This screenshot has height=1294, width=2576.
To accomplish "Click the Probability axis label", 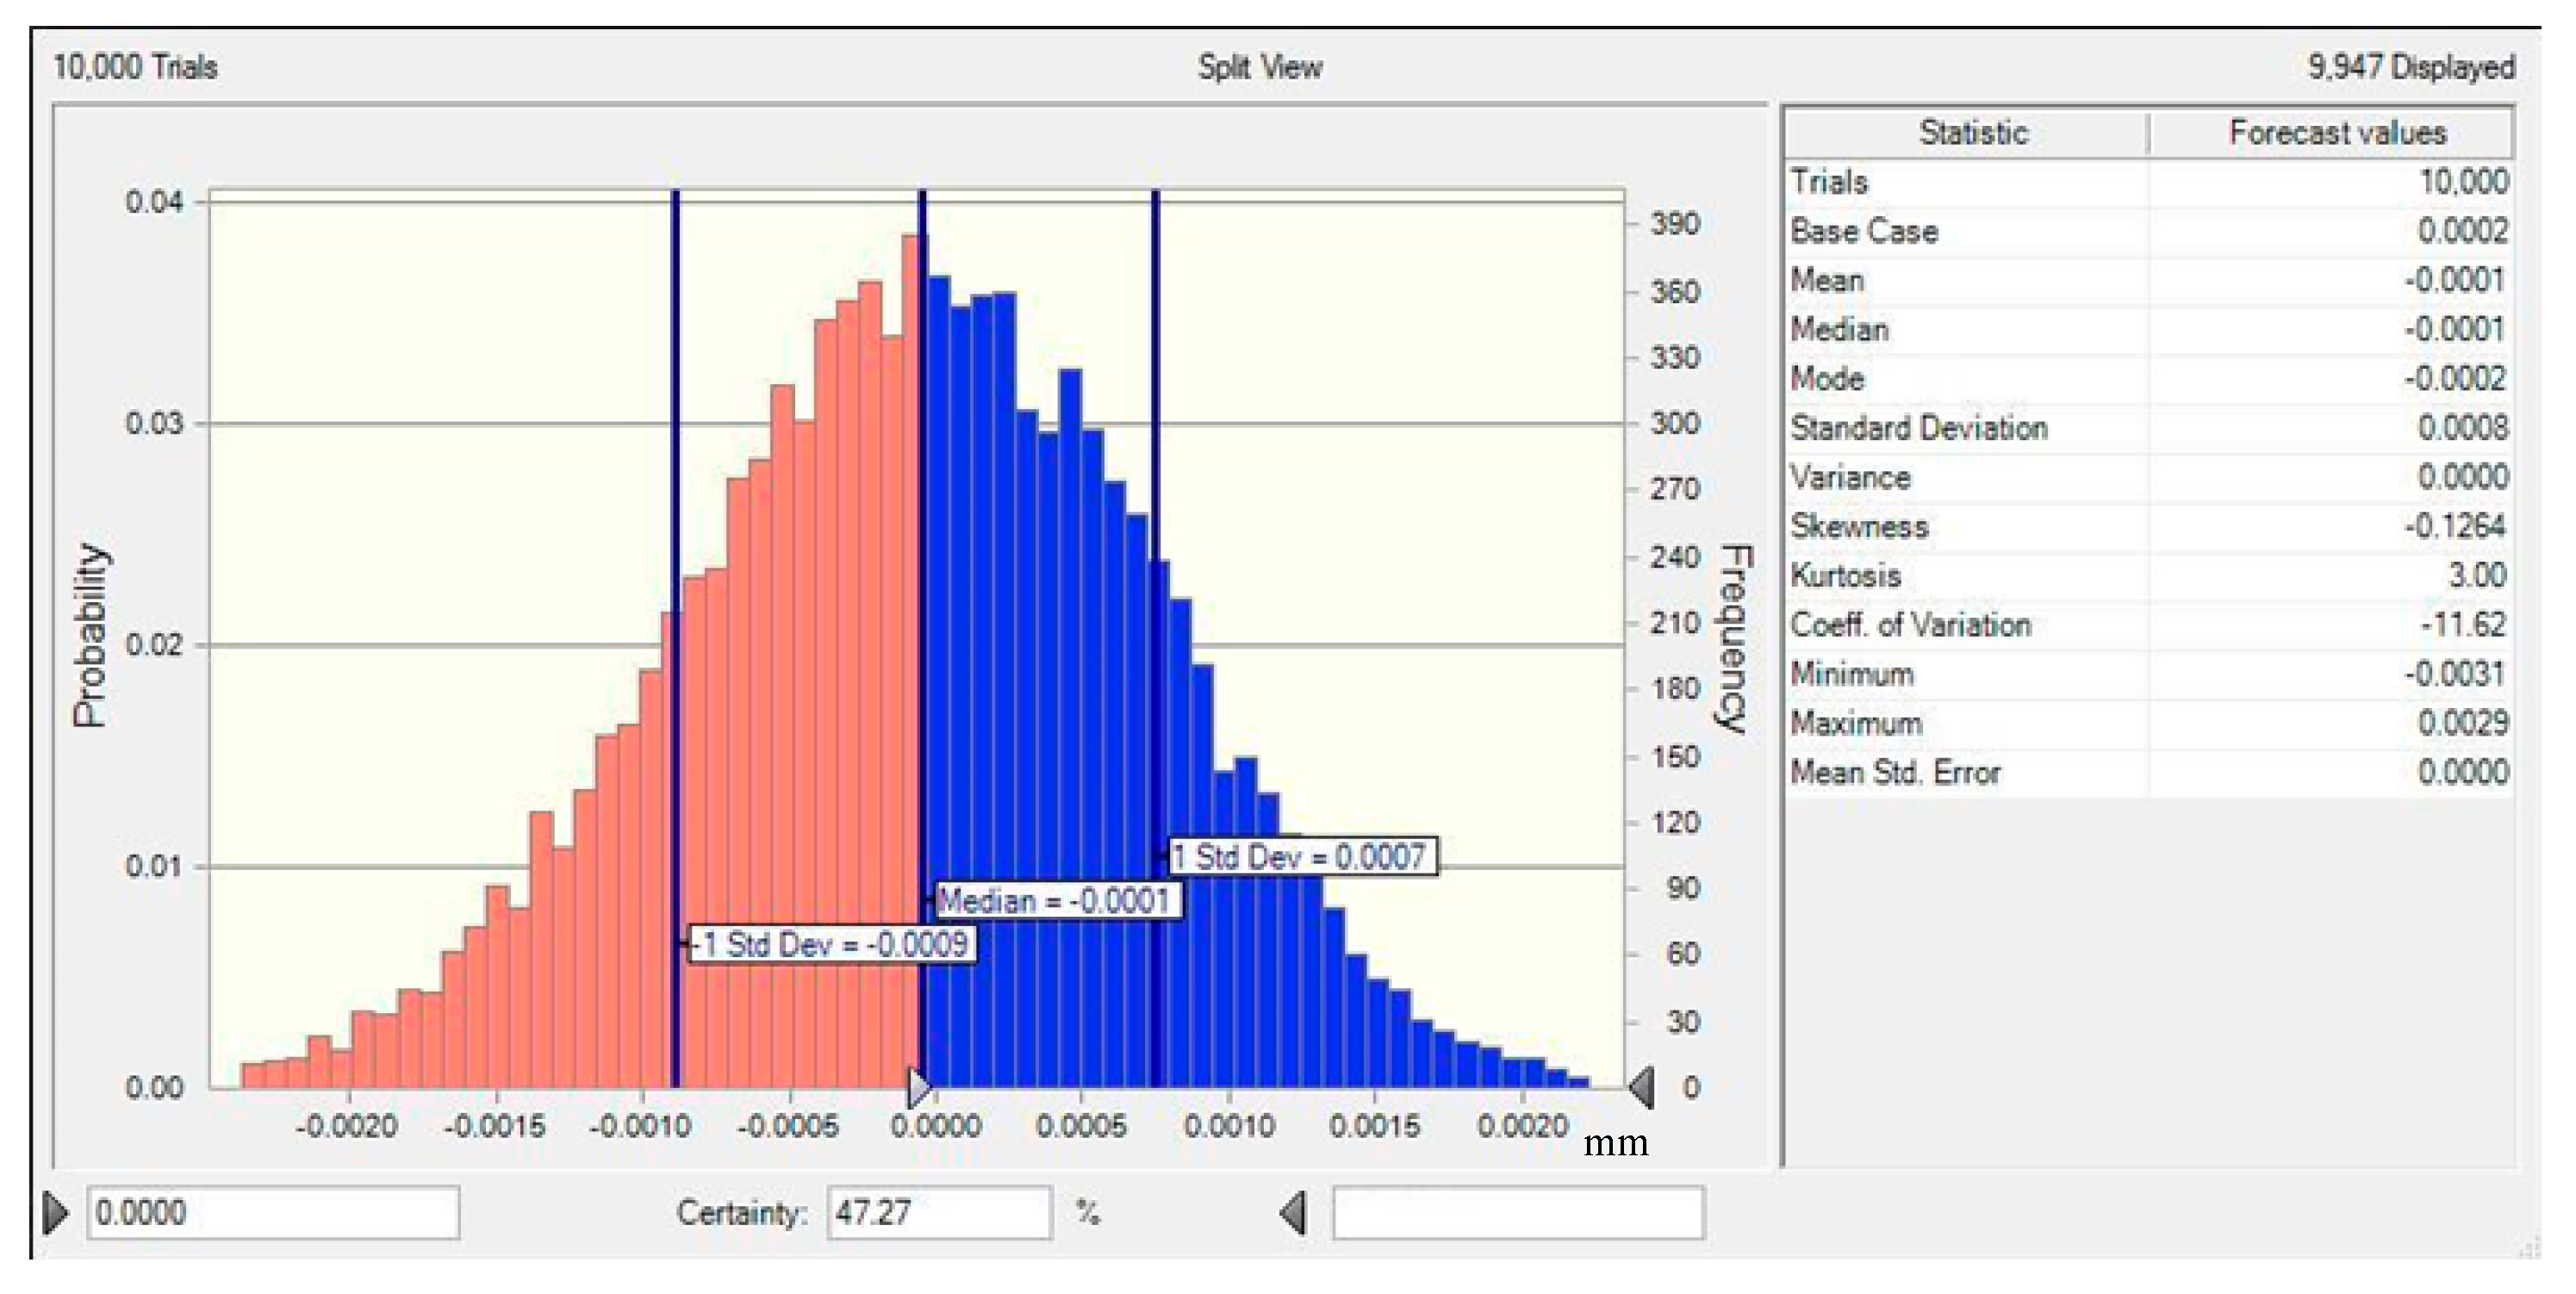I will (90, 636).
